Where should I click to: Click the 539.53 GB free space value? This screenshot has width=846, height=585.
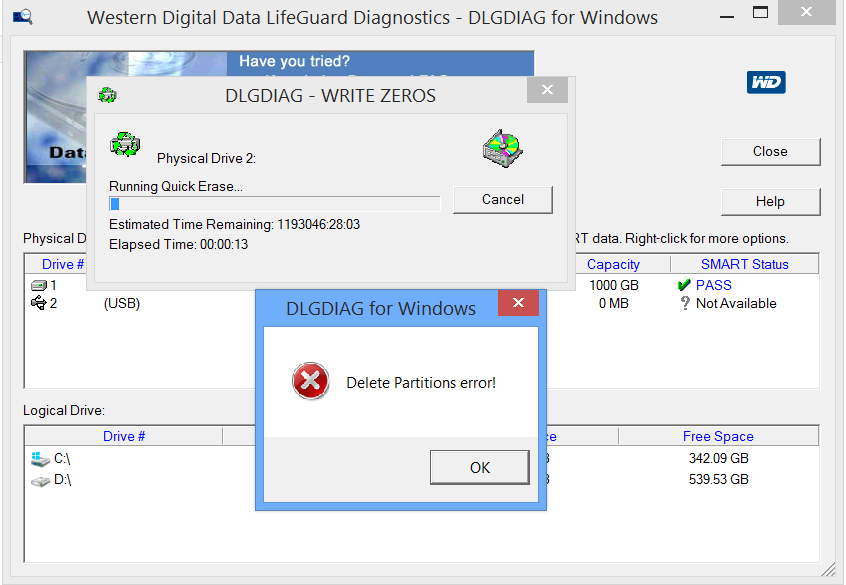coord(718,479)
